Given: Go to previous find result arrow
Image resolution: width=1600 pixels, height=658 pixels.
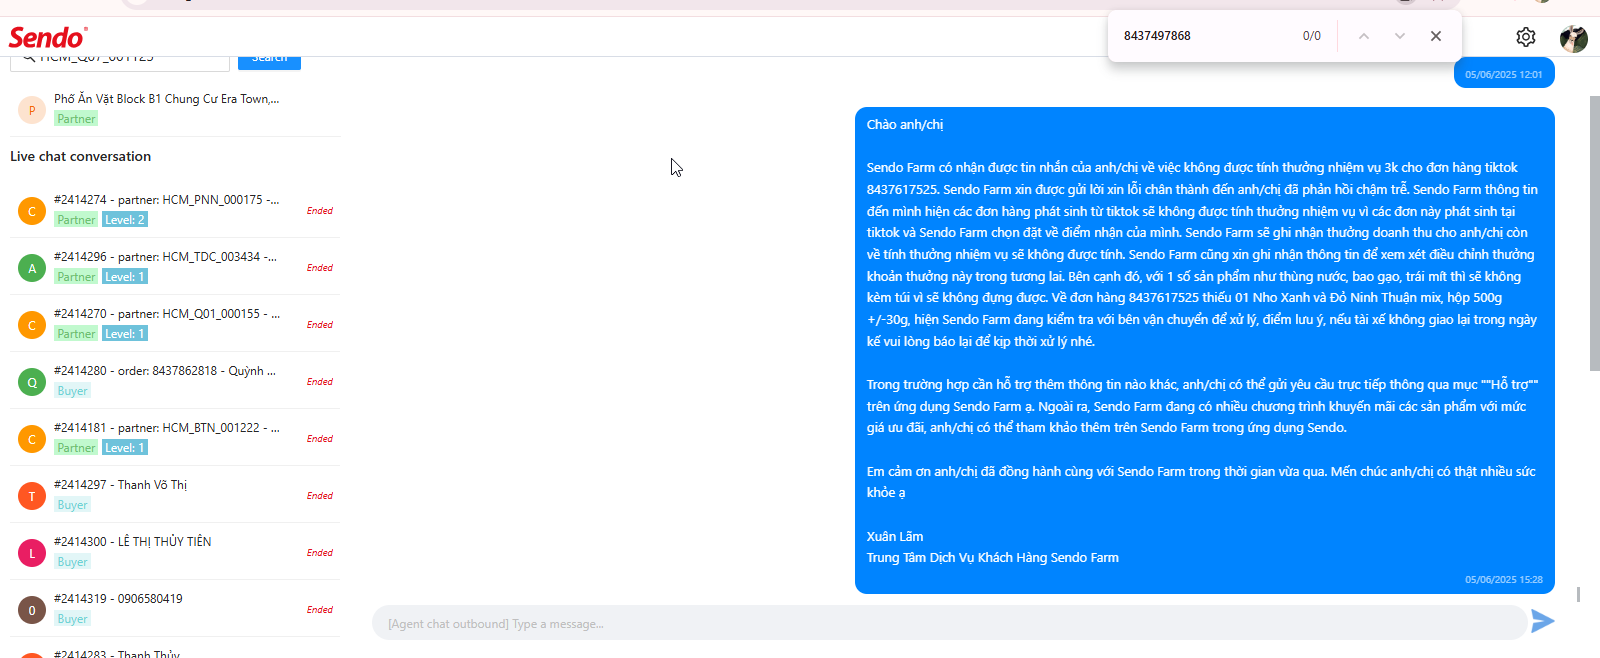Looking at the screenshot, I should point(1364,36).
